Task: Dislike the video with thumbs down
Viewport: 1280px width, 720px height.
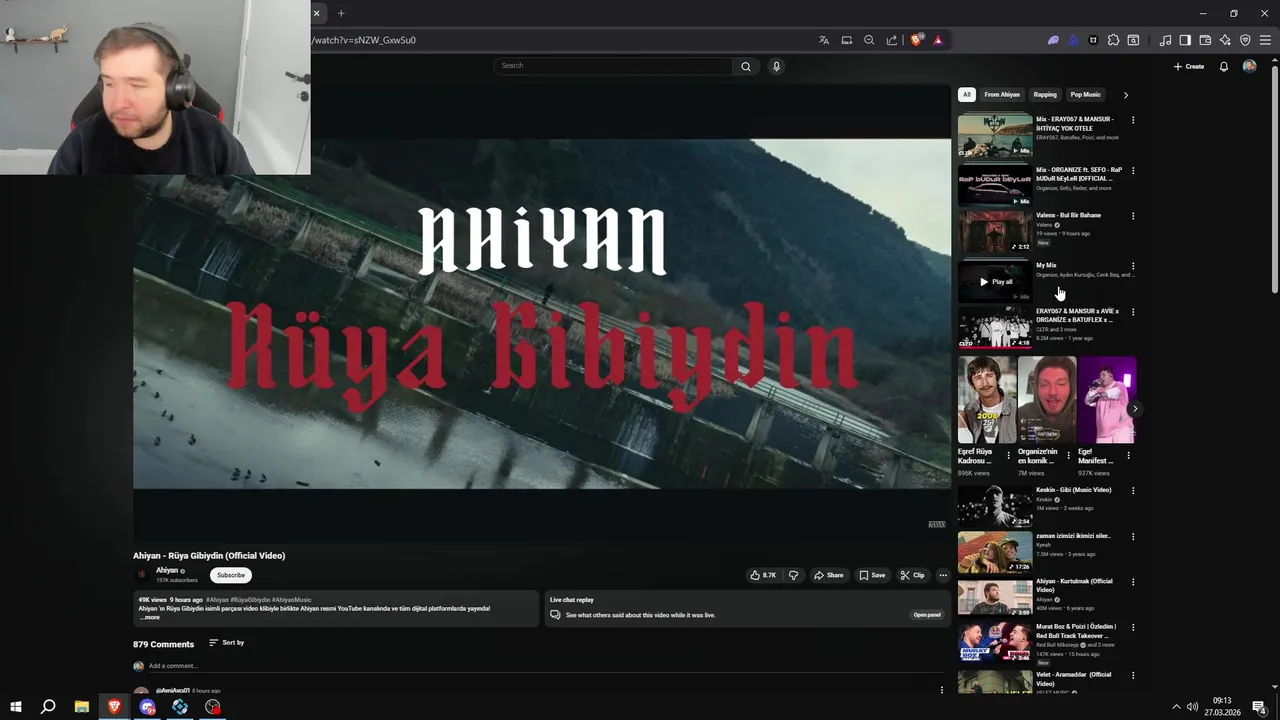Action: click(794, 575)
